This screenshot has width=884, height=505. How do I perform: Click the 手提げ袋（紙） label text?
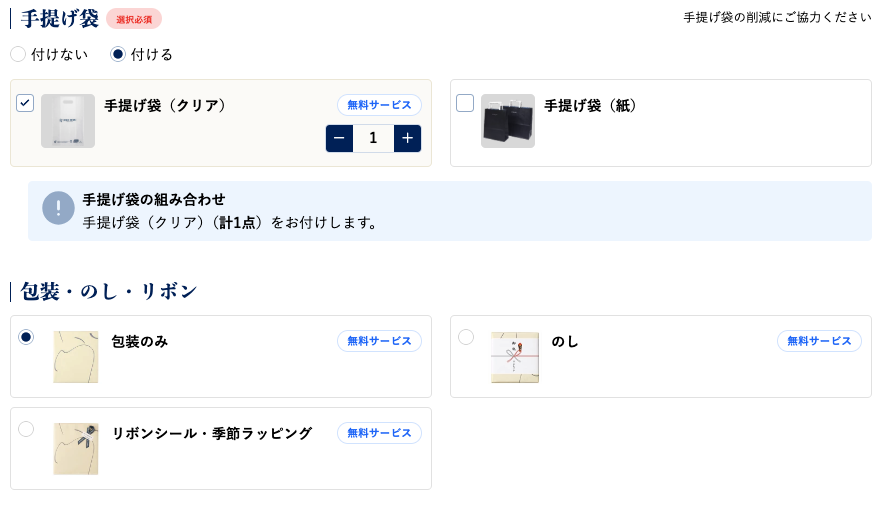point(591,105)
